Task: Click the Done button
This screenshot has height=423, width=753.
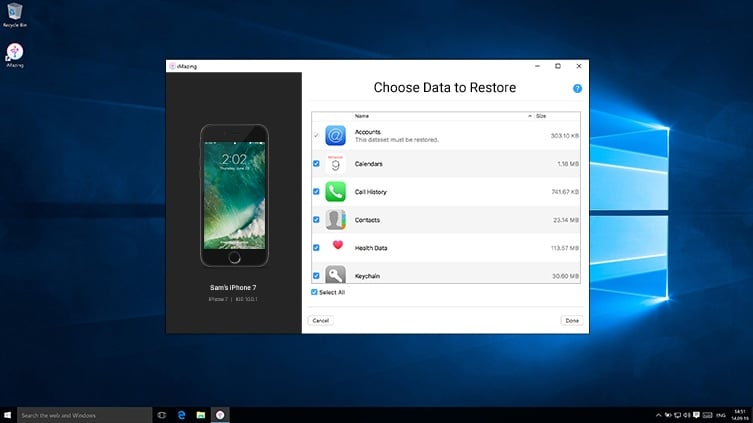Action: coord(572,320)
